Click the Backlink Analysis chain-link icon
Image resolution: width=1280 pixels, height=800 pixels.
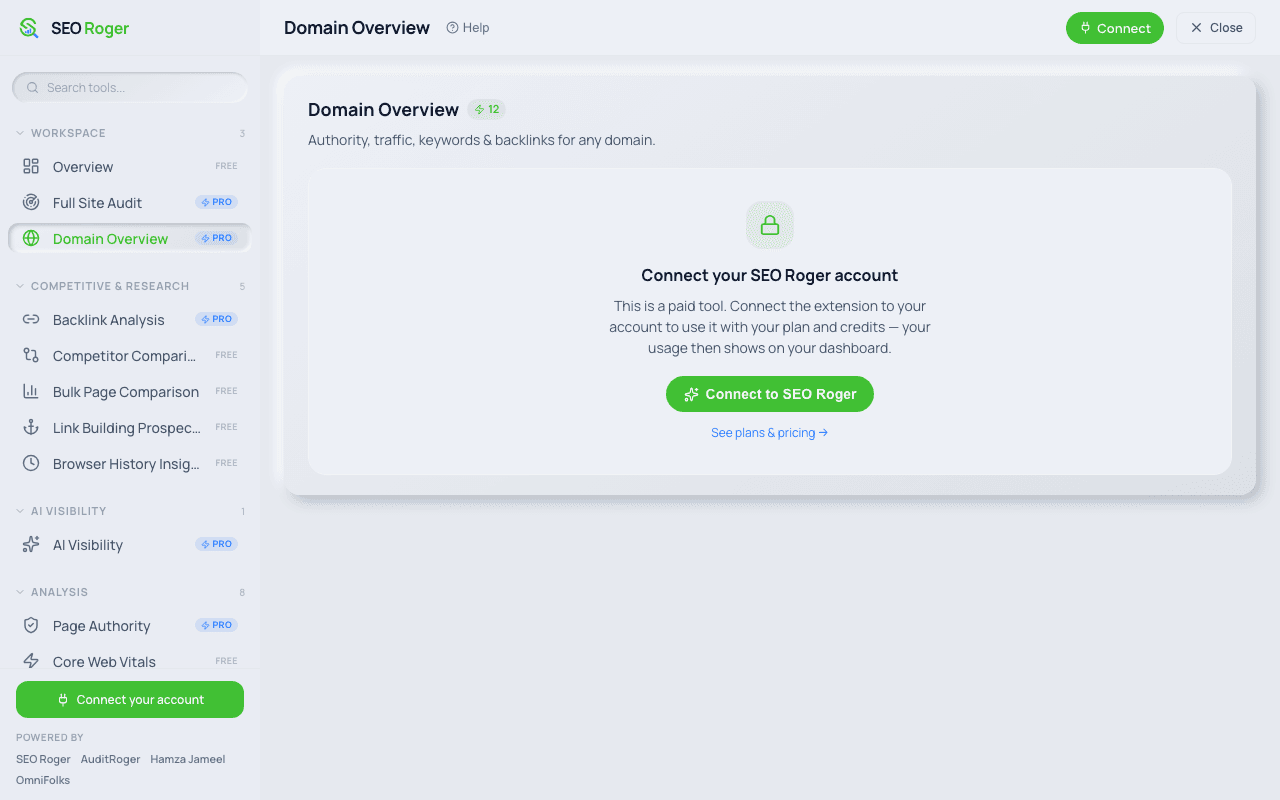click(31, 319)
